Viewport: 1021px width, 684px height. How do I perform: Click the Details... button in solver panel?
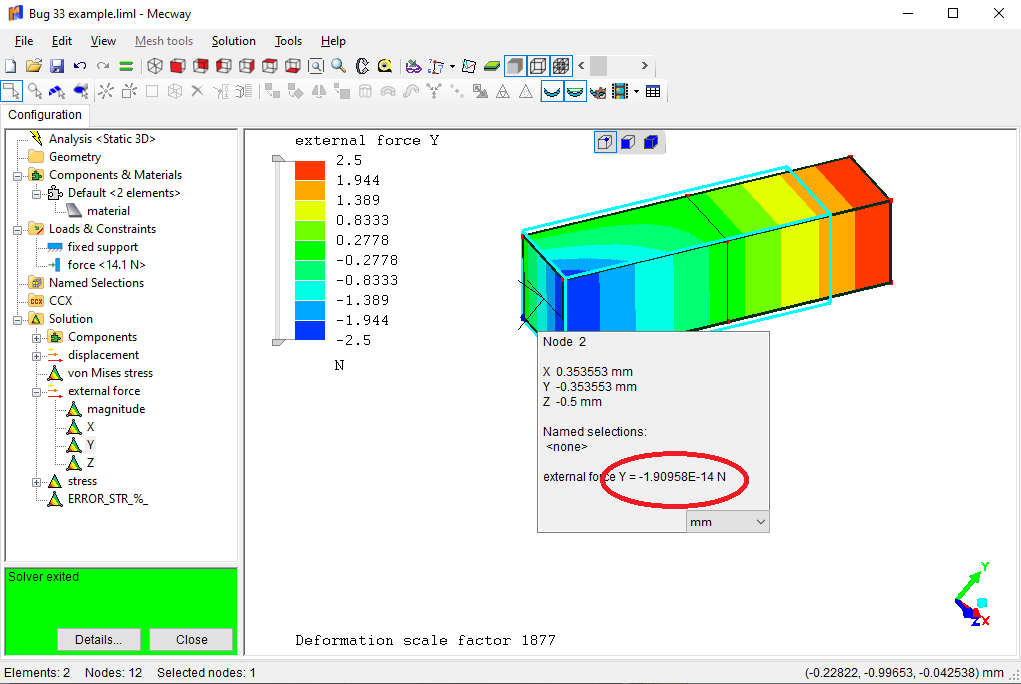[98, 640]
